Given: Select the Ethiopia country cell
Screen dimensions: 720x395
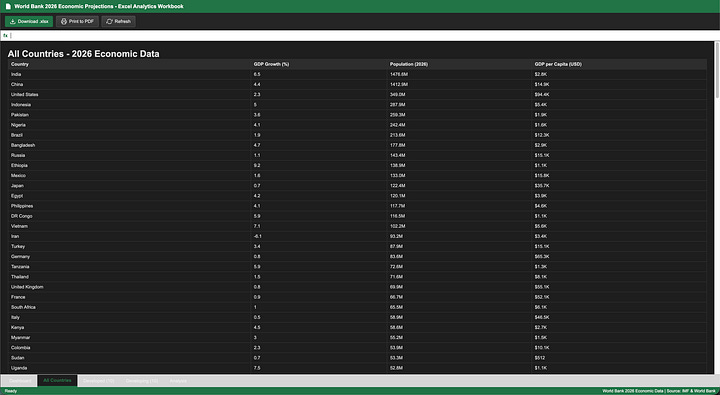Looking at the screenshot, I should coord(129,165).
